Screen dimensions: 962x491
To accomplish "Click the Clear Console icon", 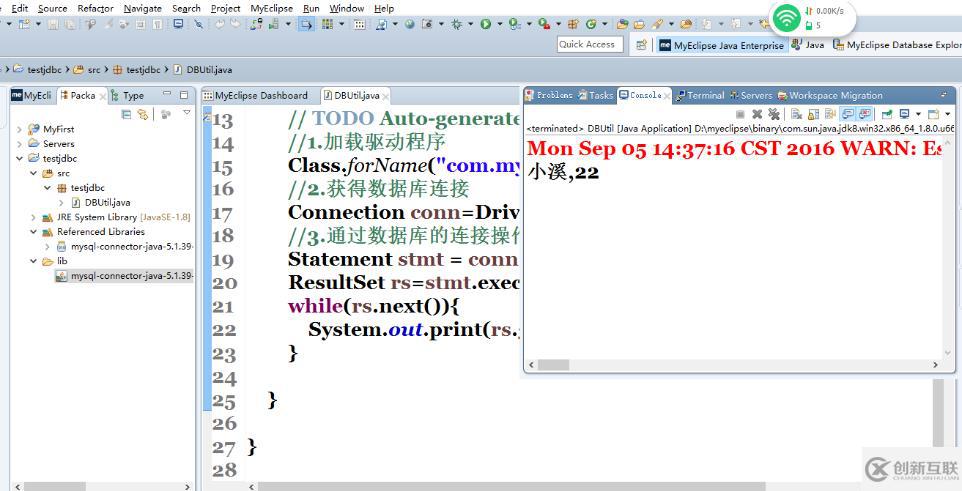I will pos(796,114).
